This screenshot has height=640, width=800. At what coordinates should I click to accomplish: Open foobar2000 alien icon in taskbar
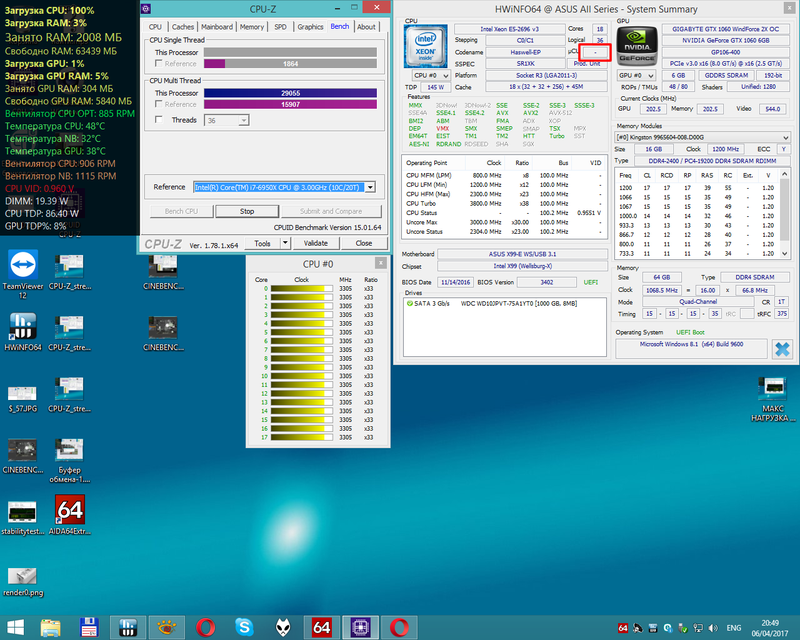tap(283, 628)
